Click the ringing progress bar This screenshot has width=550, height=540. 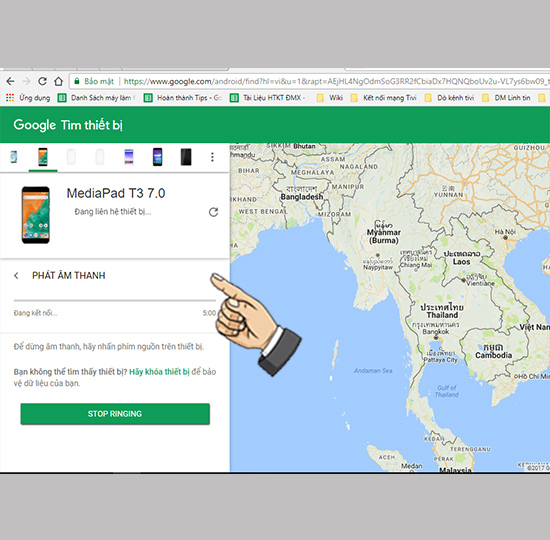[115, 300]
